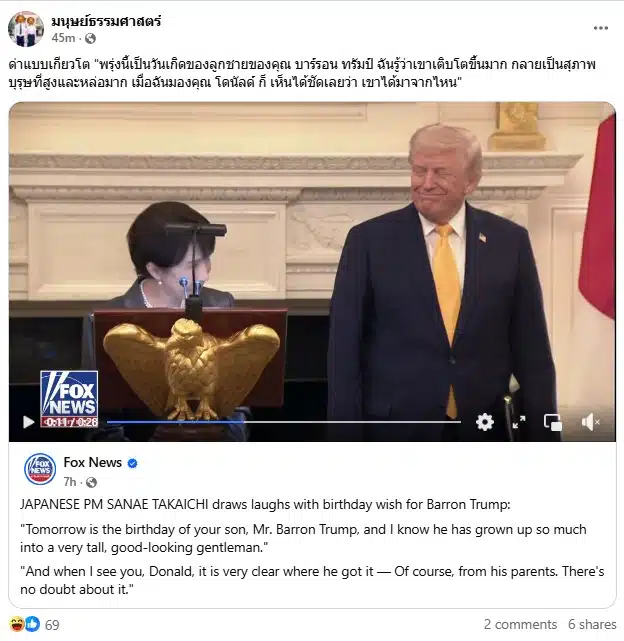Click the Fox News verified badge
This screenshot has height=641, width=624.
click(132, 463)
